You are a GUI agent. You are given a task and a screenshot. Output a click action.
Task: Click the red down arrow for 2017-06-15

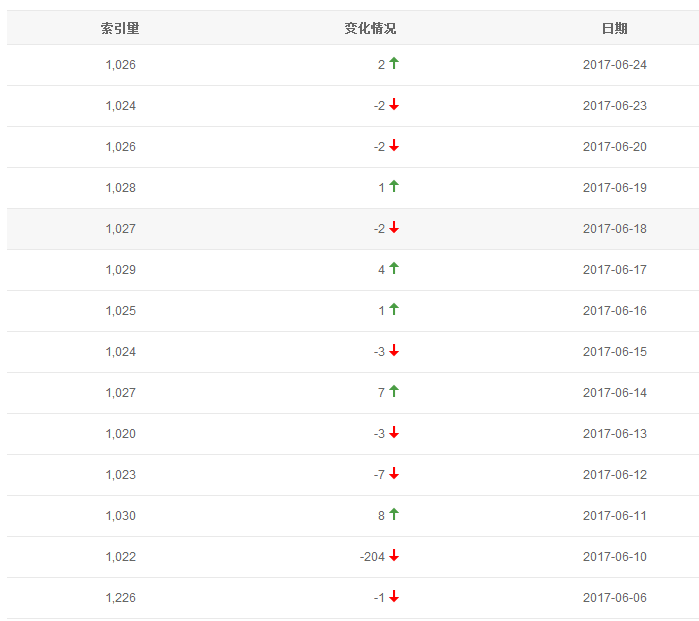[394, 350]
